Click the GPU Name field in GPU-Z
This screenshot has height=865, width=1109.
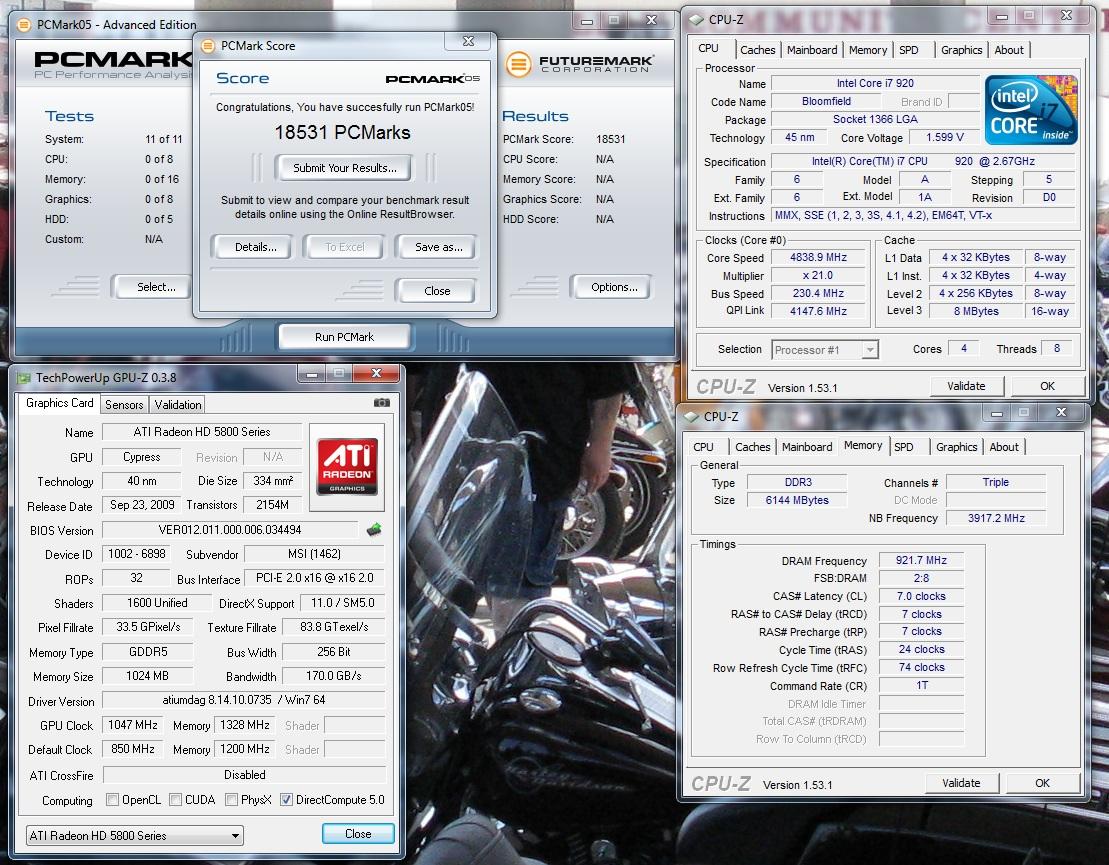point(202,431)
